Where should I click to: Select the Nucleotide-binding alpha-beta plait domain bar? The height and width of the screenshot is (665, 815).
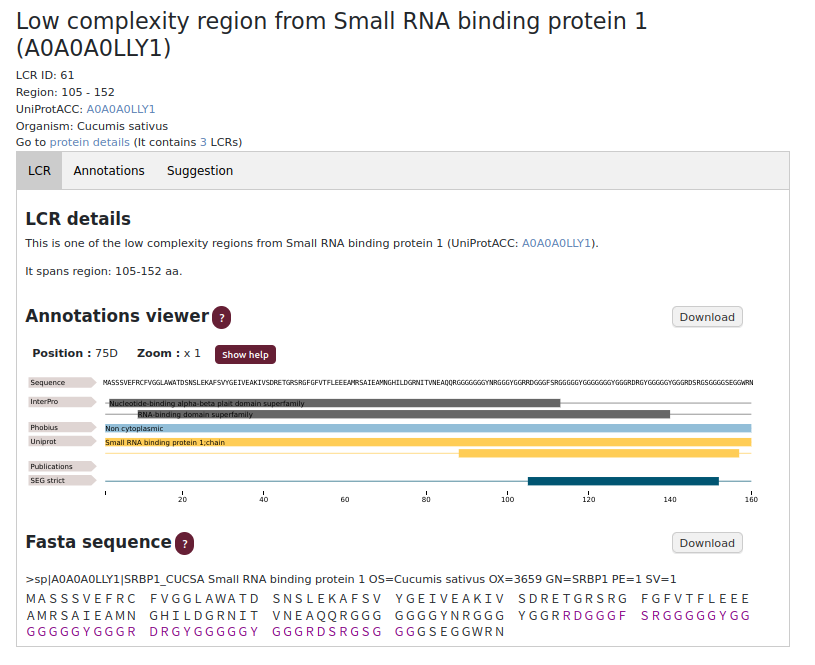[334, 403]
